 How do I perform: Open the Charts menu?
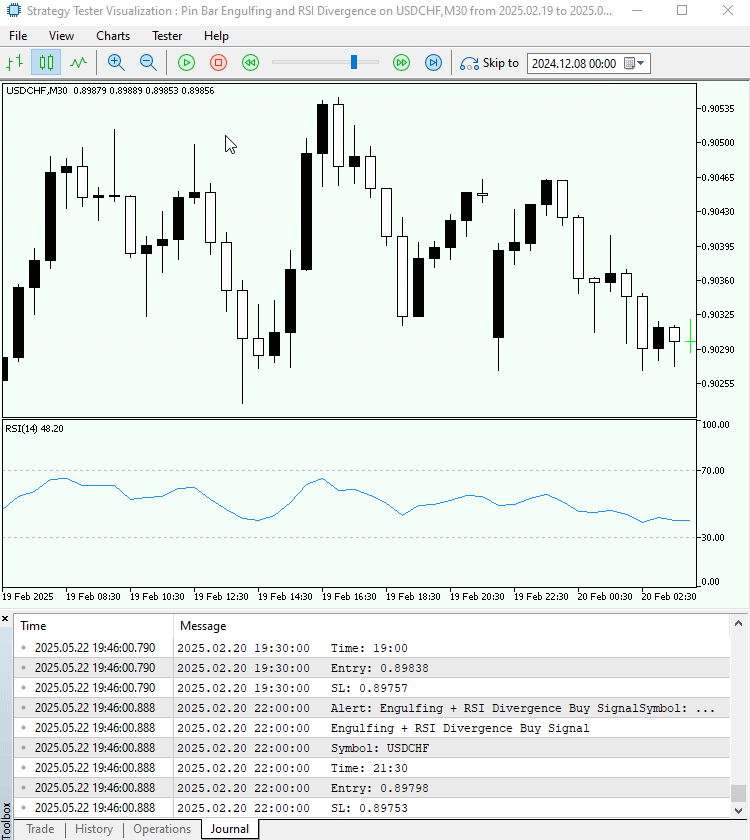pos(113,36)
